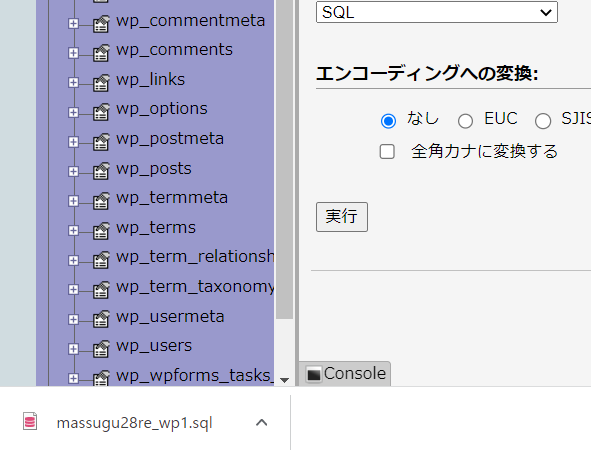Select the なし encoding radio button
This screenshot has height=452, width=591.
coord(388,121)
